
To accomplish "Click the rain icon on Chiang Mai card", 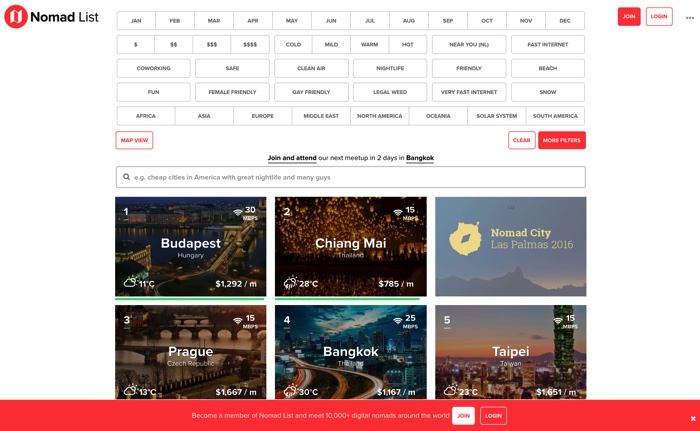I will pos(290,283).
